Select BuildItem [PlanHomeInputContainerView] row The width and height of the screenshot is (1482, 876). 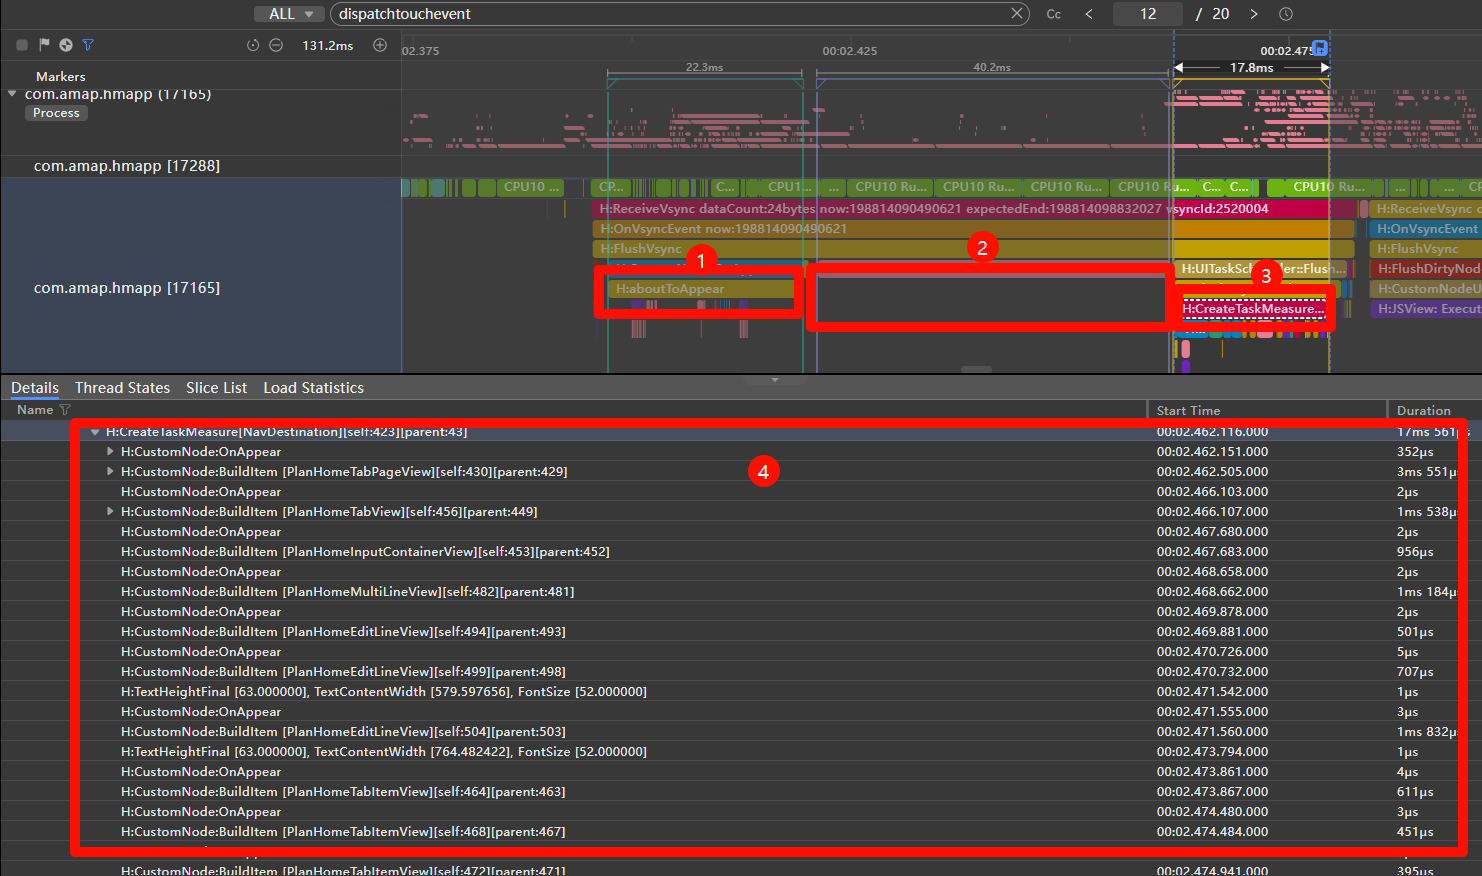741,552
